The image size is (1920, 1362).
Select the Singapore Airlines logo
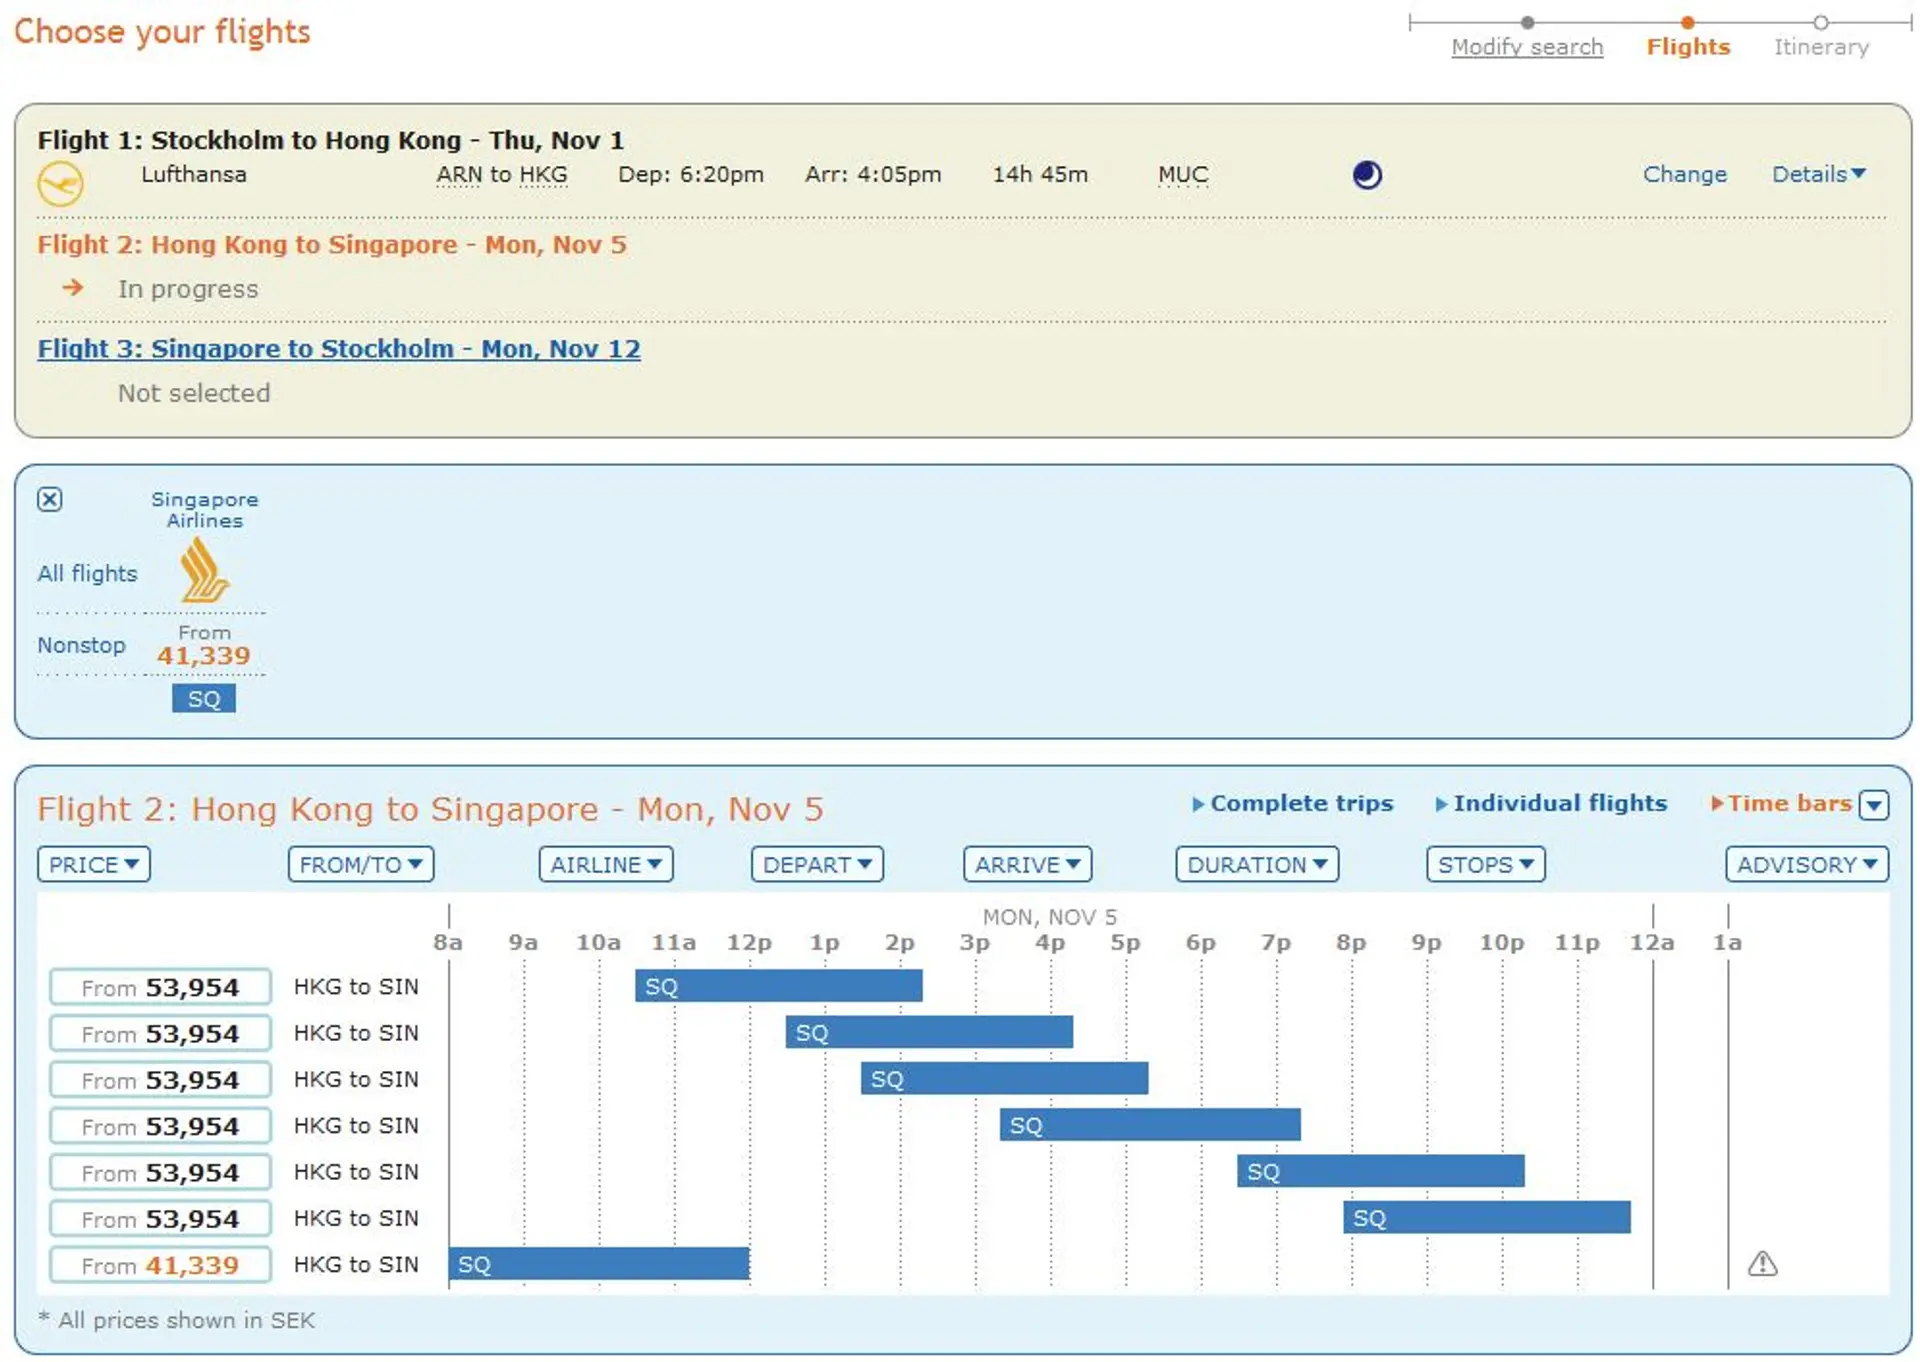click(x=204, y=570)
